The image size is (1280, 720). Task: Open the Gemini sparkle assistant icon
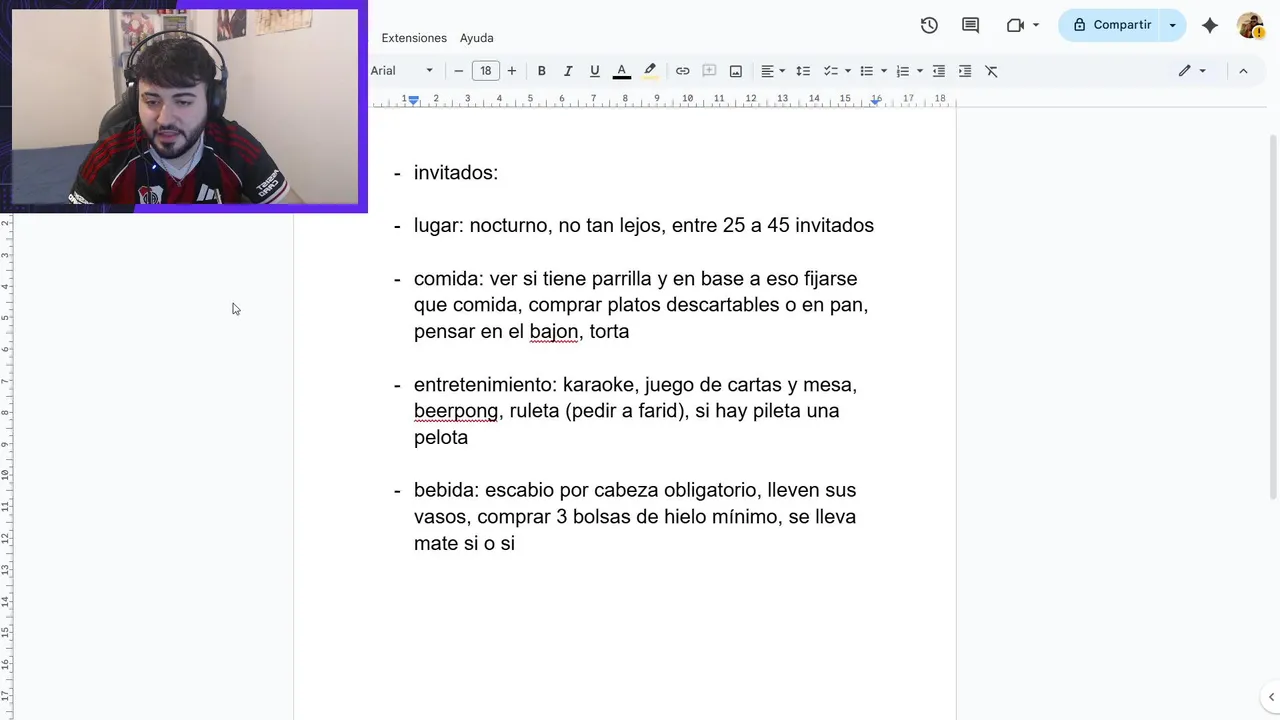(1210, 25)
